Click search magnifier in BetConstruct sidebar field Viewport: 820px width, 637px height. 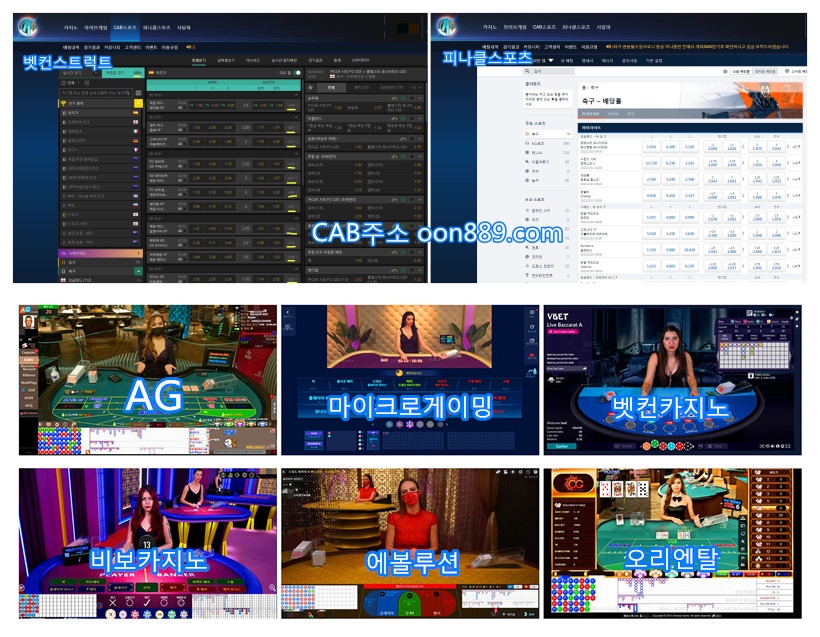point(129,93)
